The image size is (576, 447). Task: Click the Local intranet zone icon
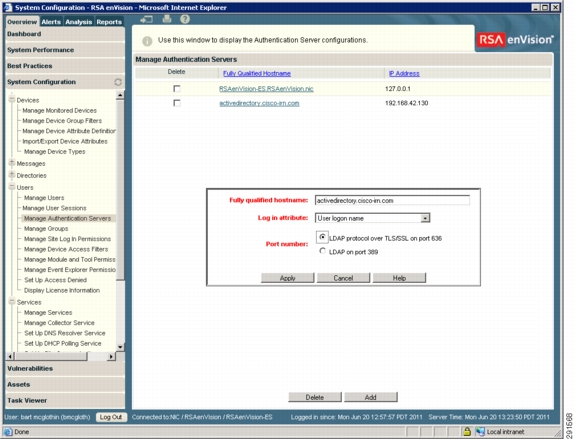(x=480, y=432)
